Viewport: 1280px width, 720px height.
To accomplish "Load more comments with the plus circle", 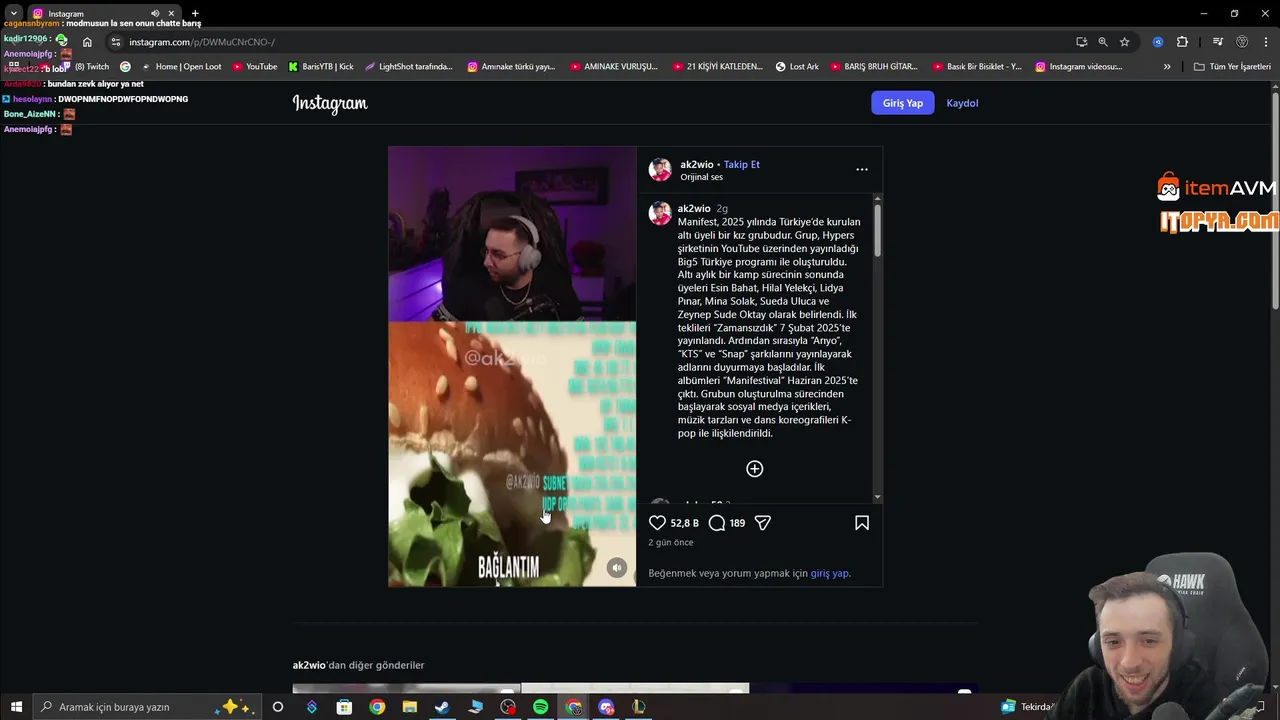I will (755, 469).
